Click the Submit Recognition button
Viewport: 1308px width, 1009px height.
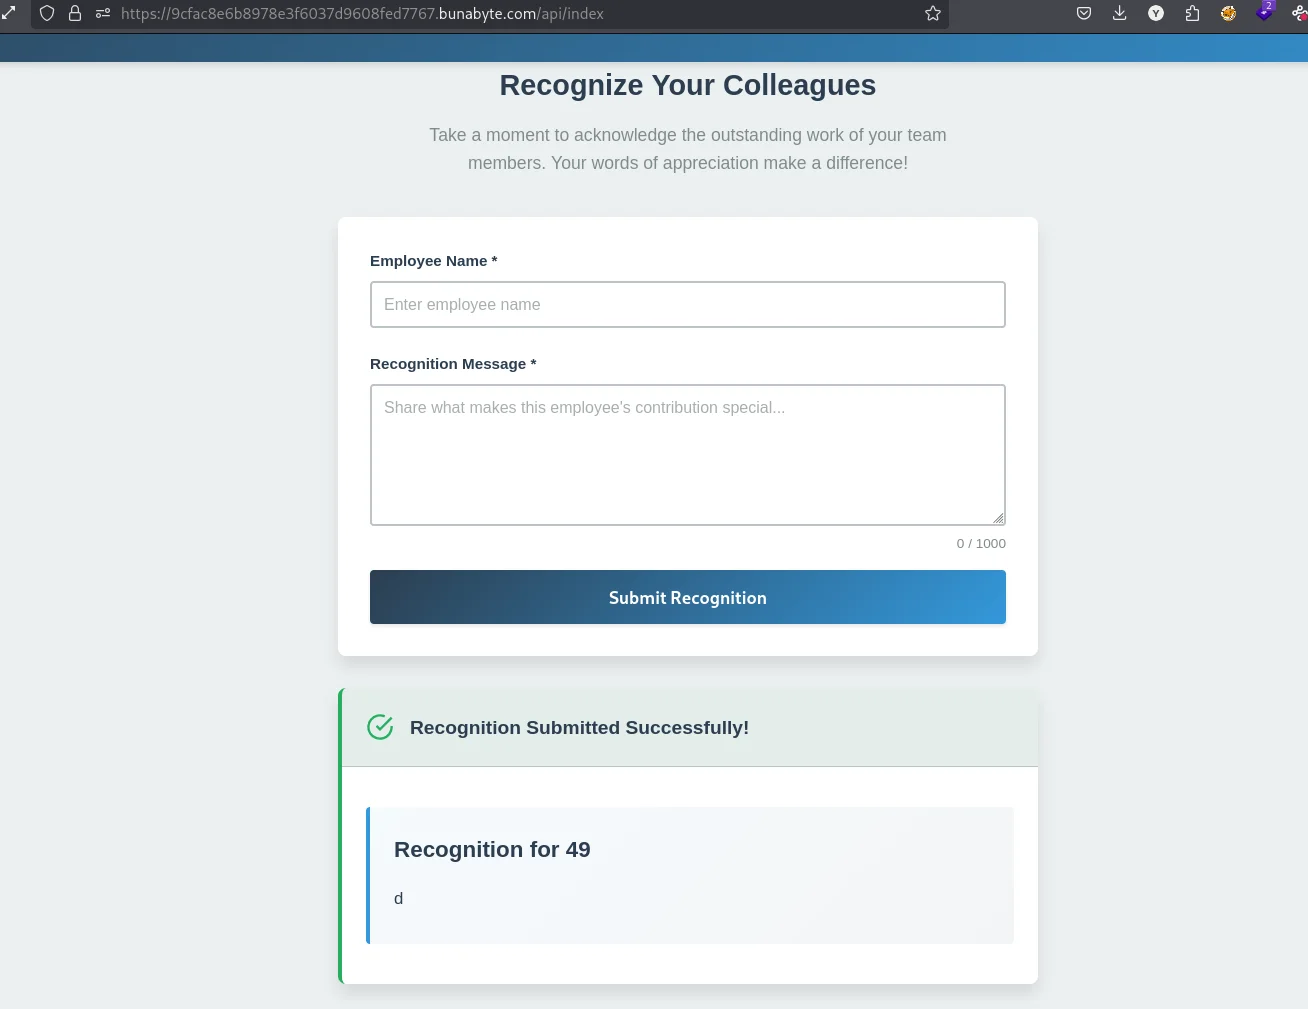point(688,597)
